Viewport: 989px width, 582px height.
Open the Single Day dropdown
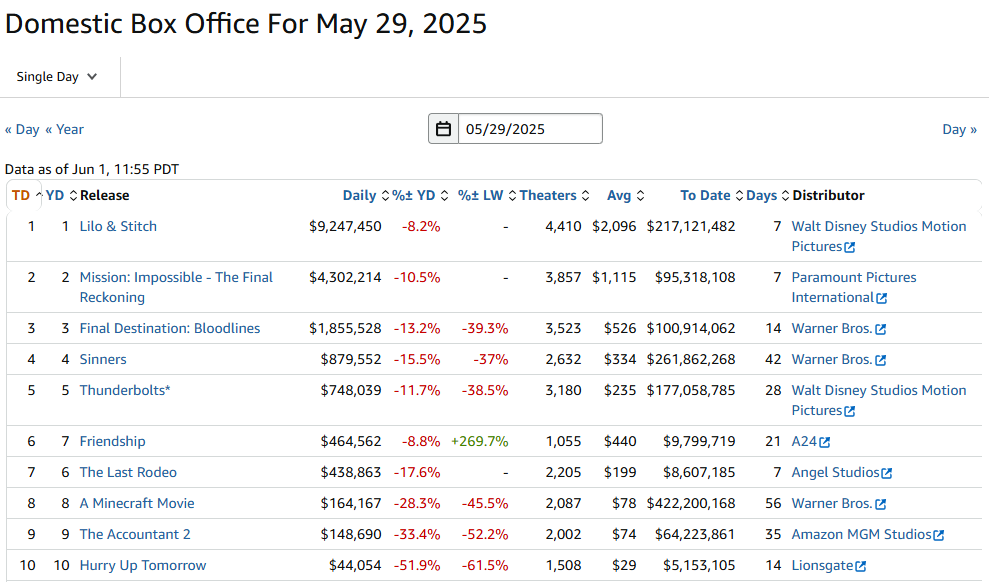[57, 77]
